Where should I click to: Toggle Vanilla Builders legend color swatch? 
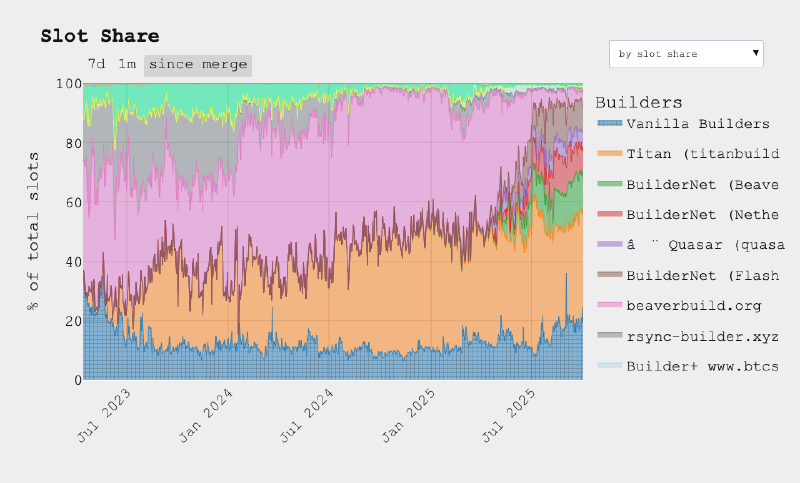tap(608, 125)
